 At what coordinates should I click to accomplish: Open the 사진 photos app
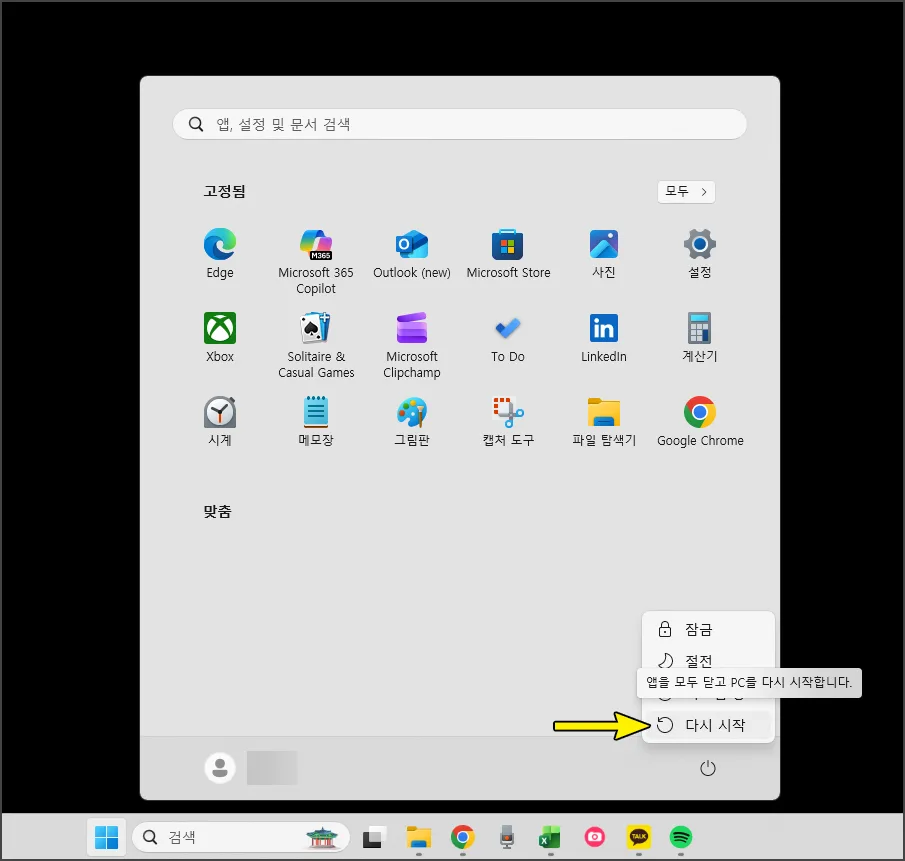pyautogui.click(x=604, y=253)
